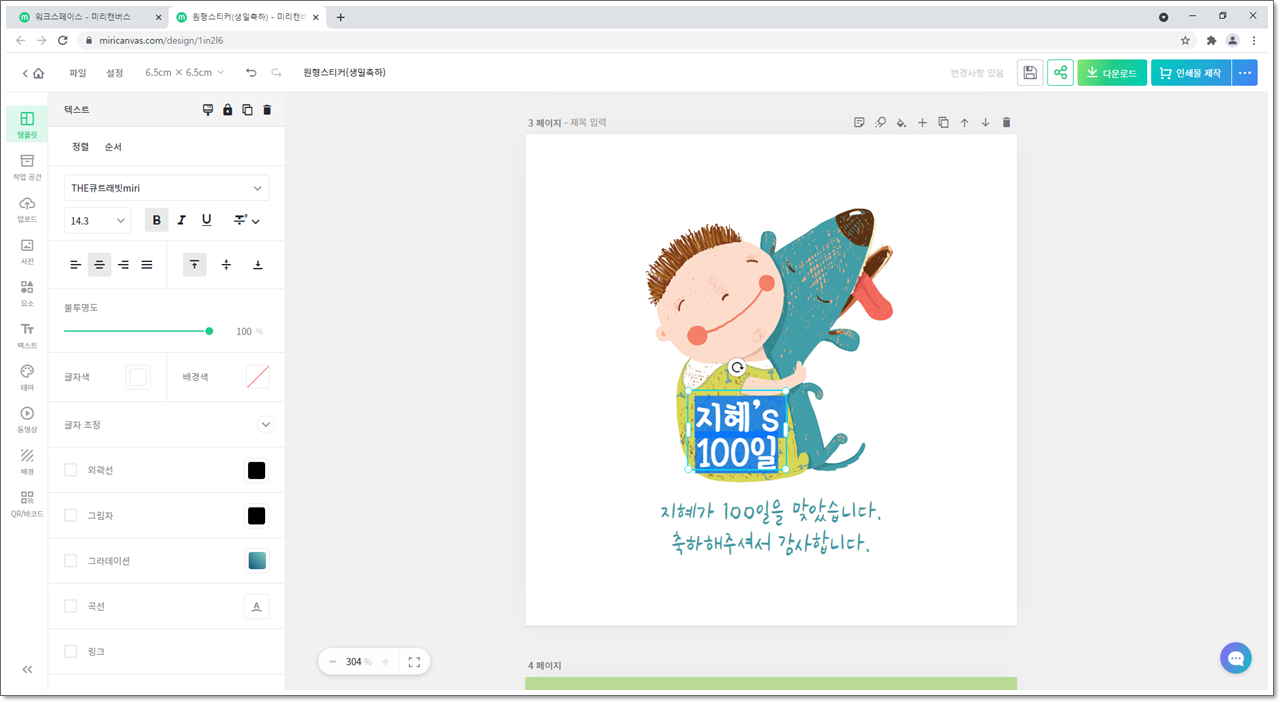Switch to the 정렬 tab
Viewport: 1280px width, 702px height.
tap(80, 147)
